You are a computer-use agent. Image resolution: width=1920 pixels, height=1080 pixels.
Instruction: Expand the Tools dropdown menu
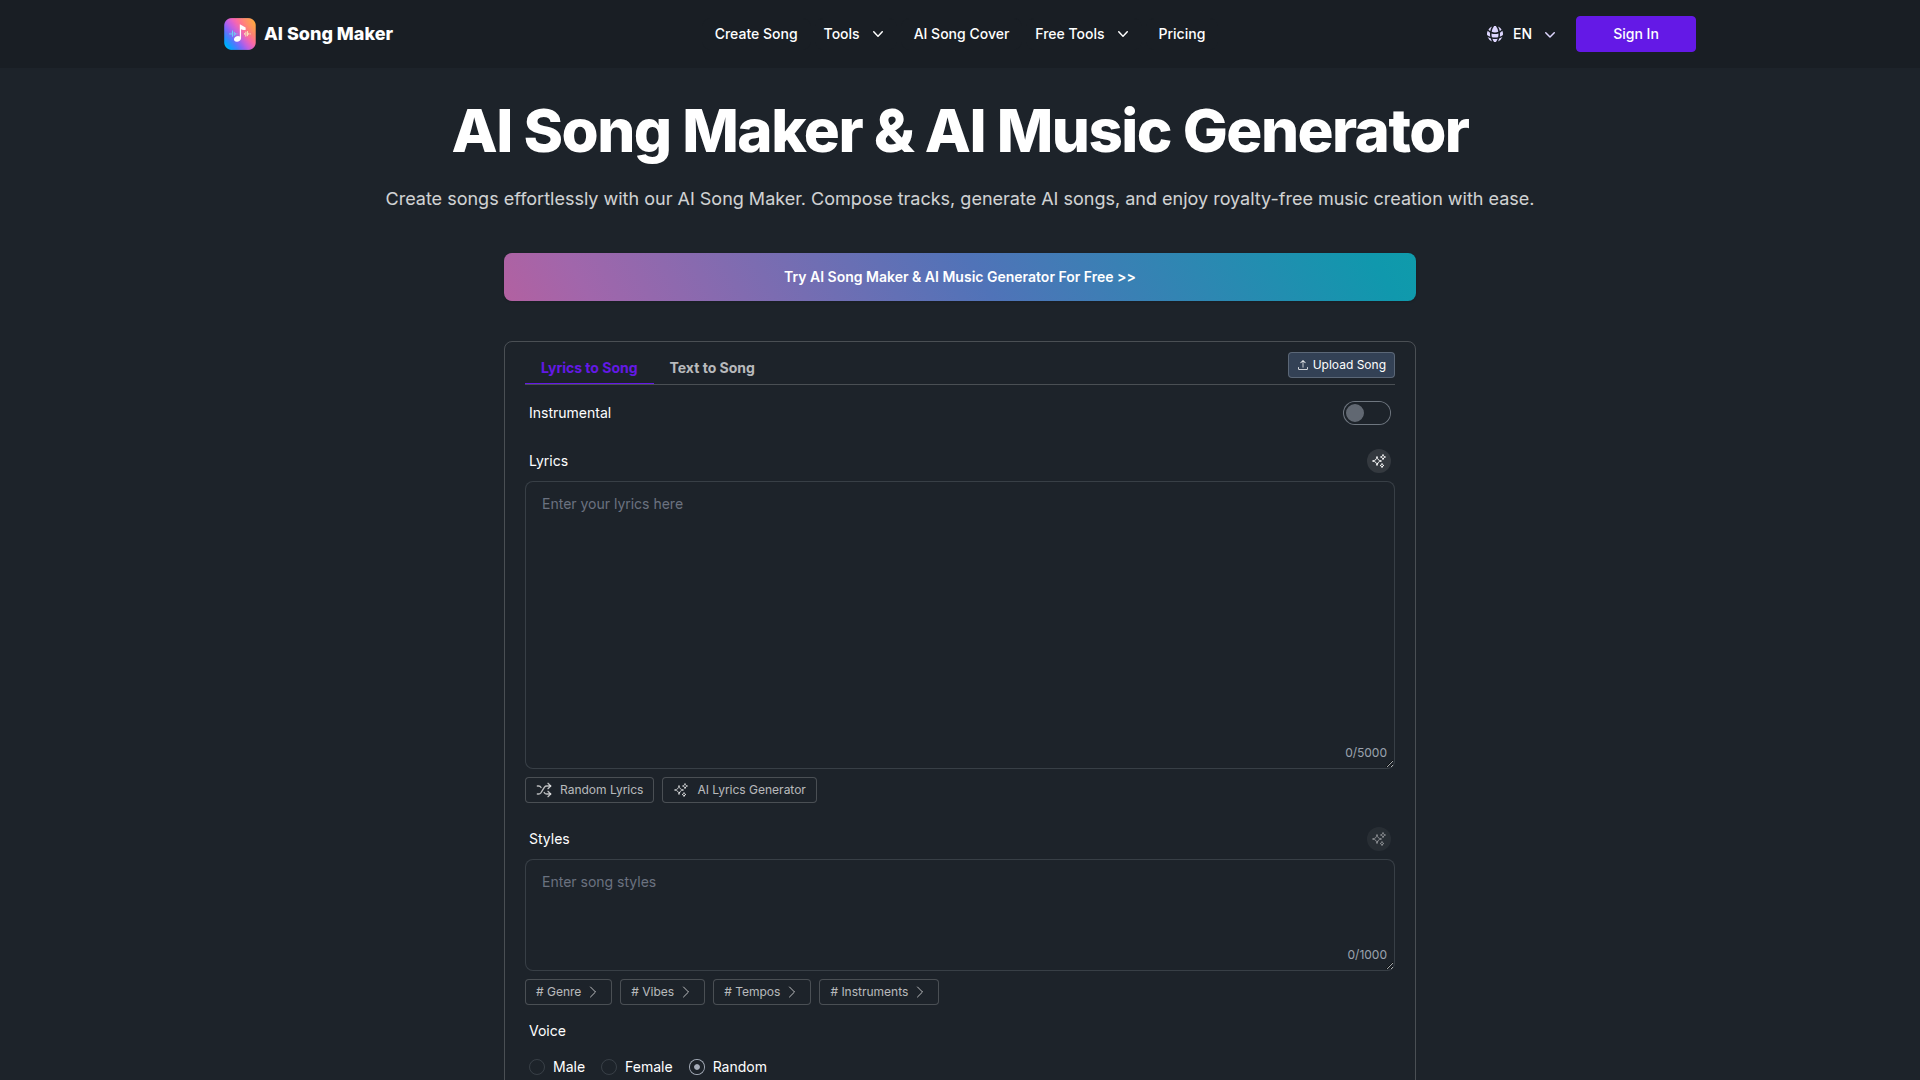coord(853,34)
